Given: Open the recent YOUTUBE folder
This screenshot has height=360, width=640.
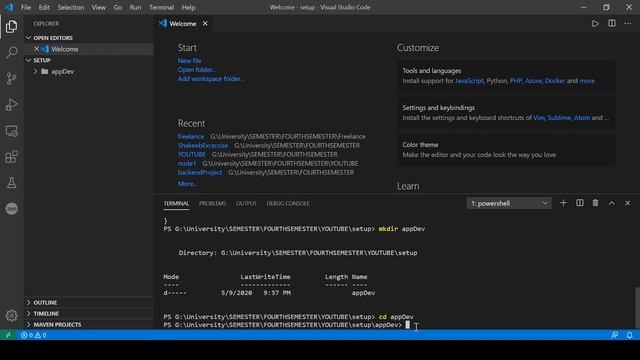Looking at the screenshot, I should pyautogui.click(x=191, y=154).
